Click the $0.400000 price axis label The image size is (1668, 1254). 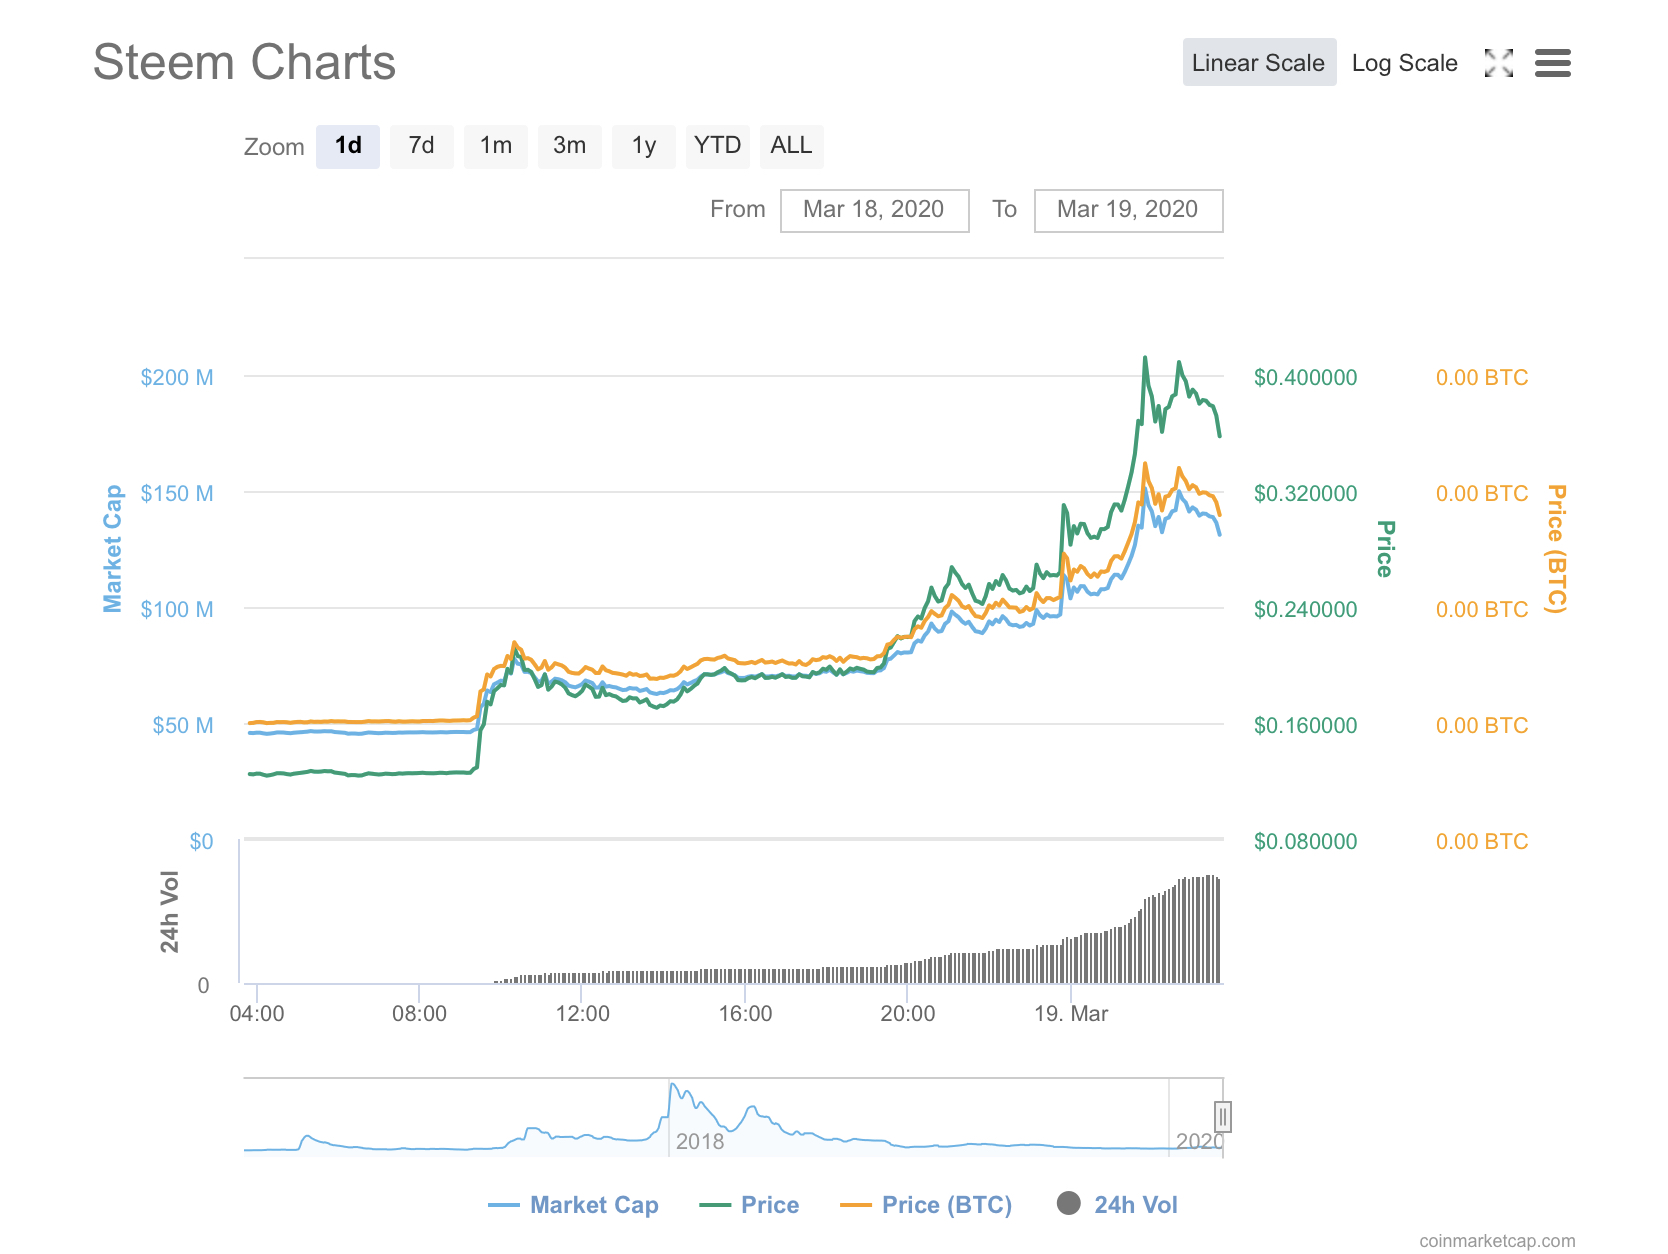tap(1305, 378)
